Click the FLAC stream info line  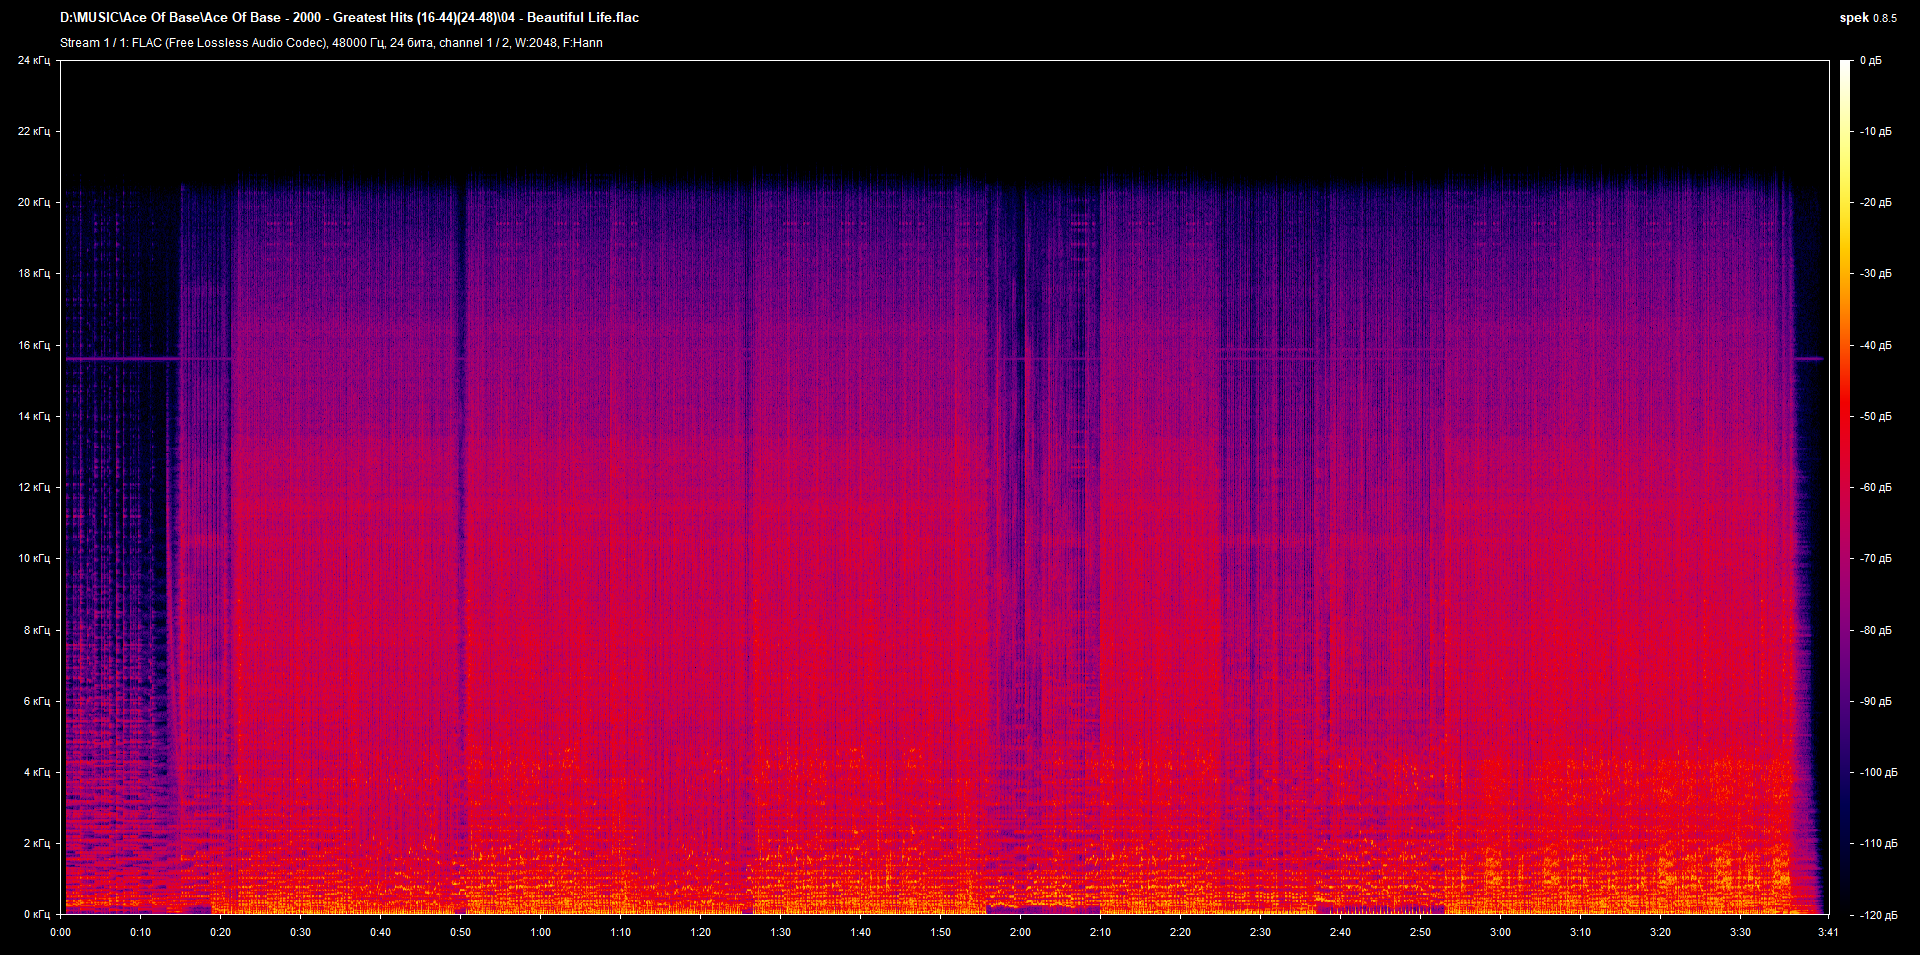pos(331,43)
